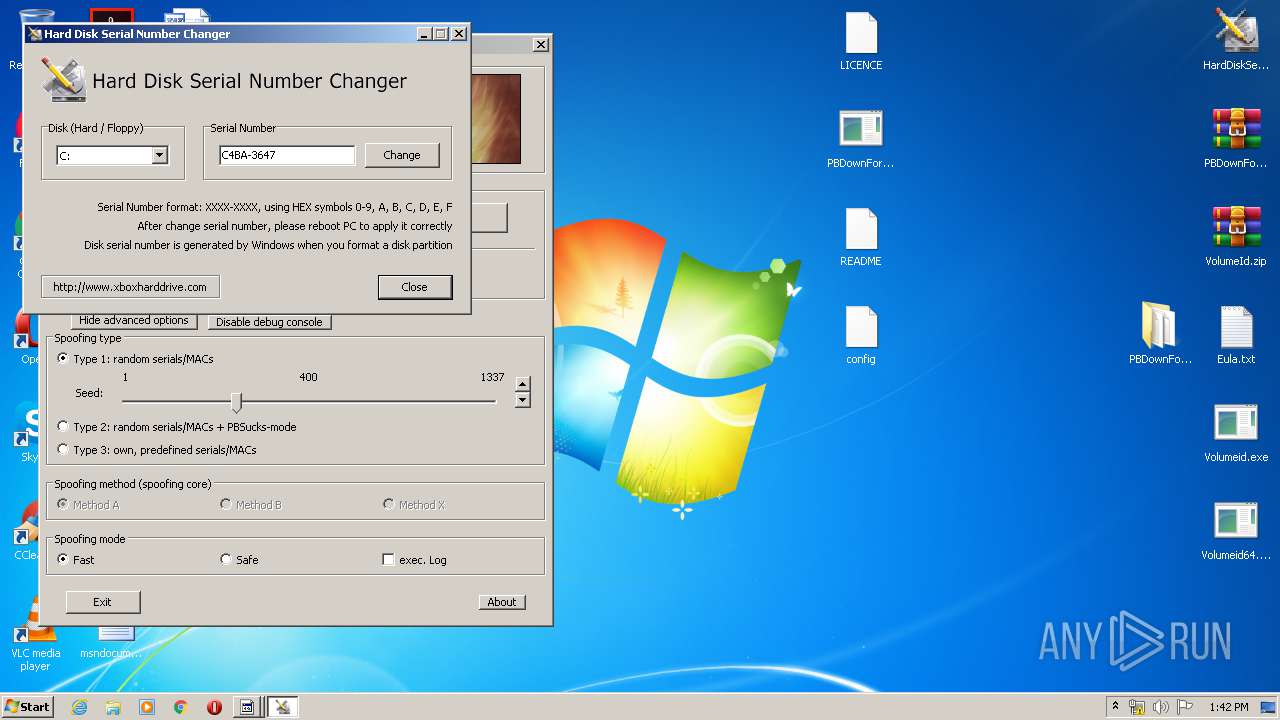The height and width of the screenshot is (720, 1280).
Task: Open the volume control tray icon
Action: (1161, 707)
